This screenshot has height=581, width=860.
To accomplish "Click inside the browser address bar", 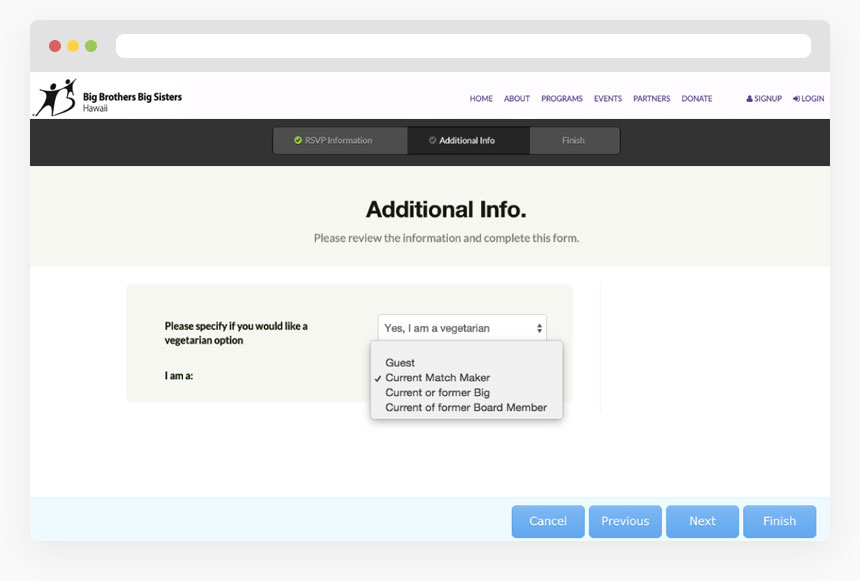I will [x=463, y=45].
